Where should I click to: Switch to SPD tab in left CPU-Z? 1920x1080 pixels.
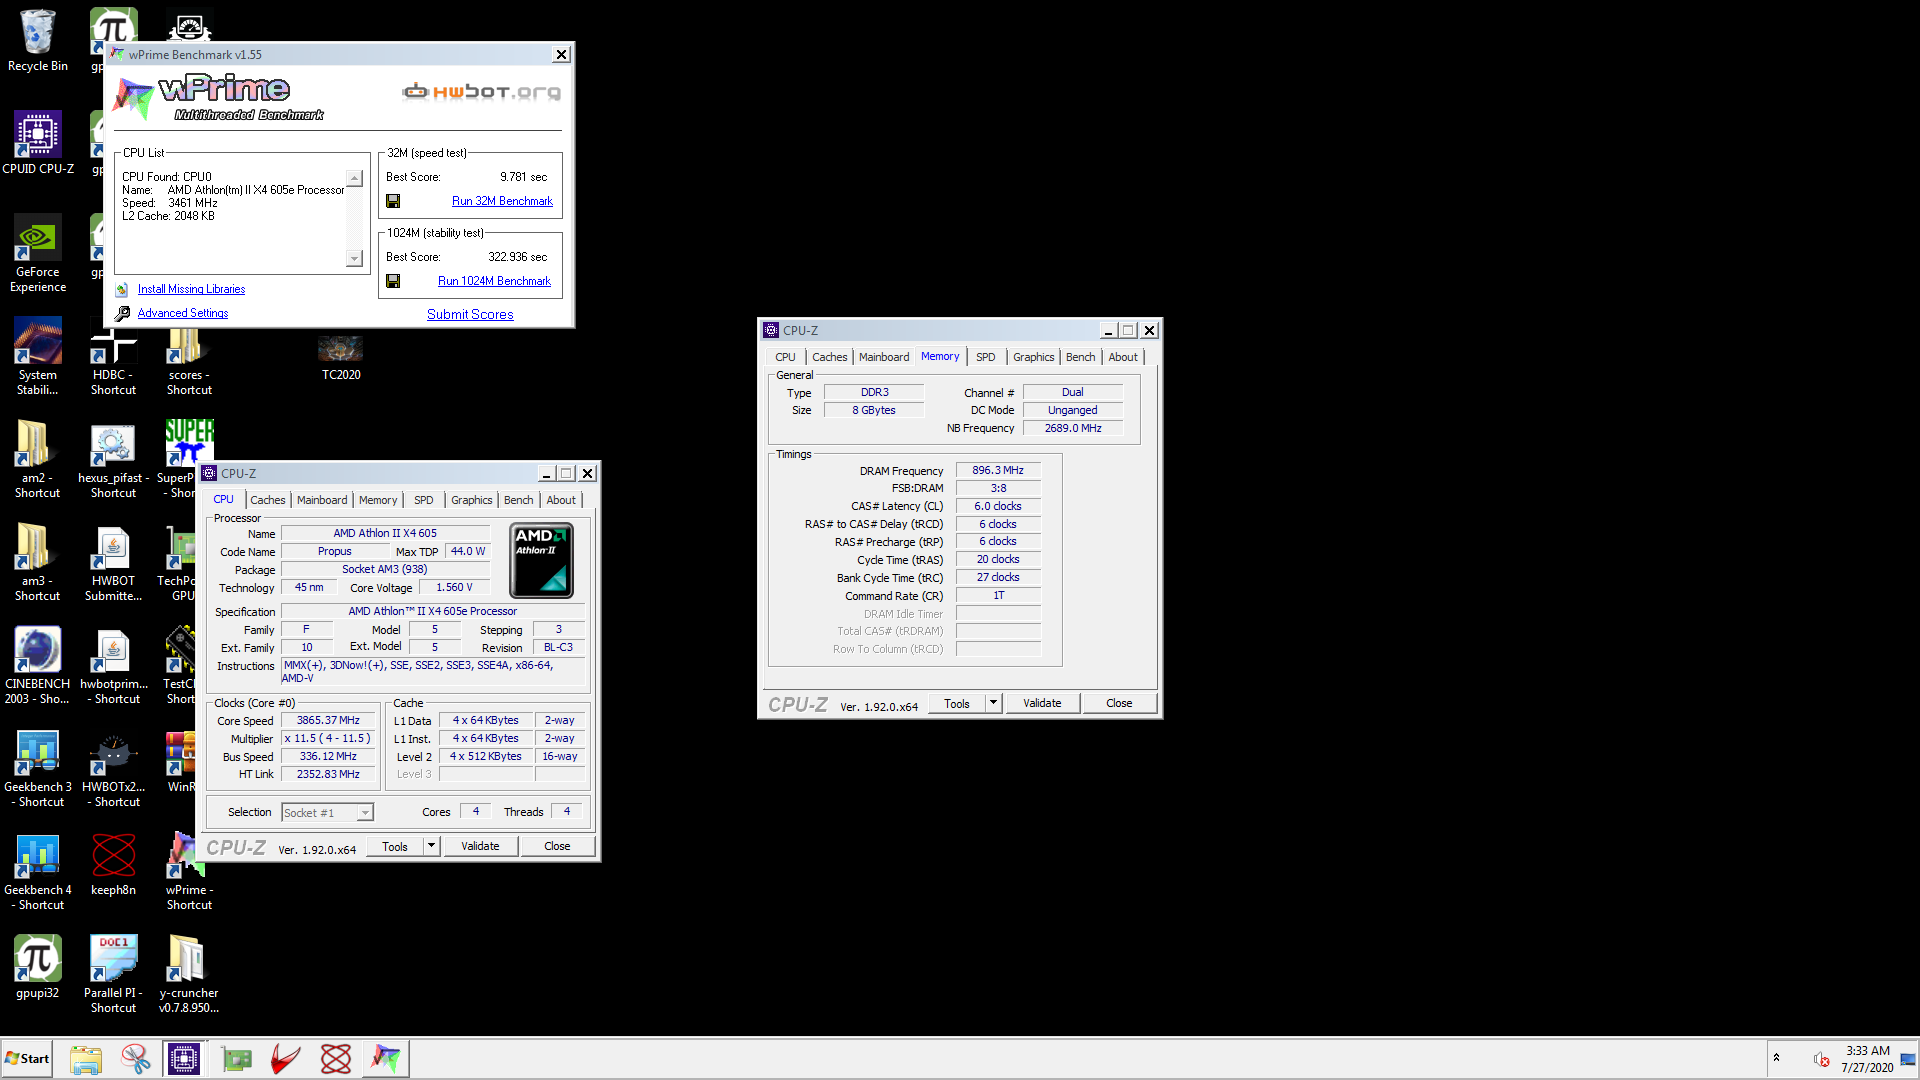pos(424,500)
